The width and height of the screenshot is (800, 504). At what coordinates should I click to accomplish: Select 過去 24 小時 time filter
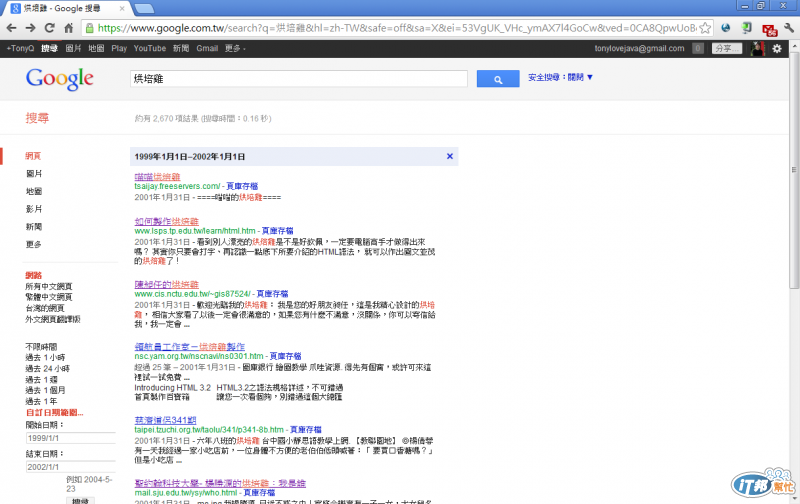pos(47,368)
